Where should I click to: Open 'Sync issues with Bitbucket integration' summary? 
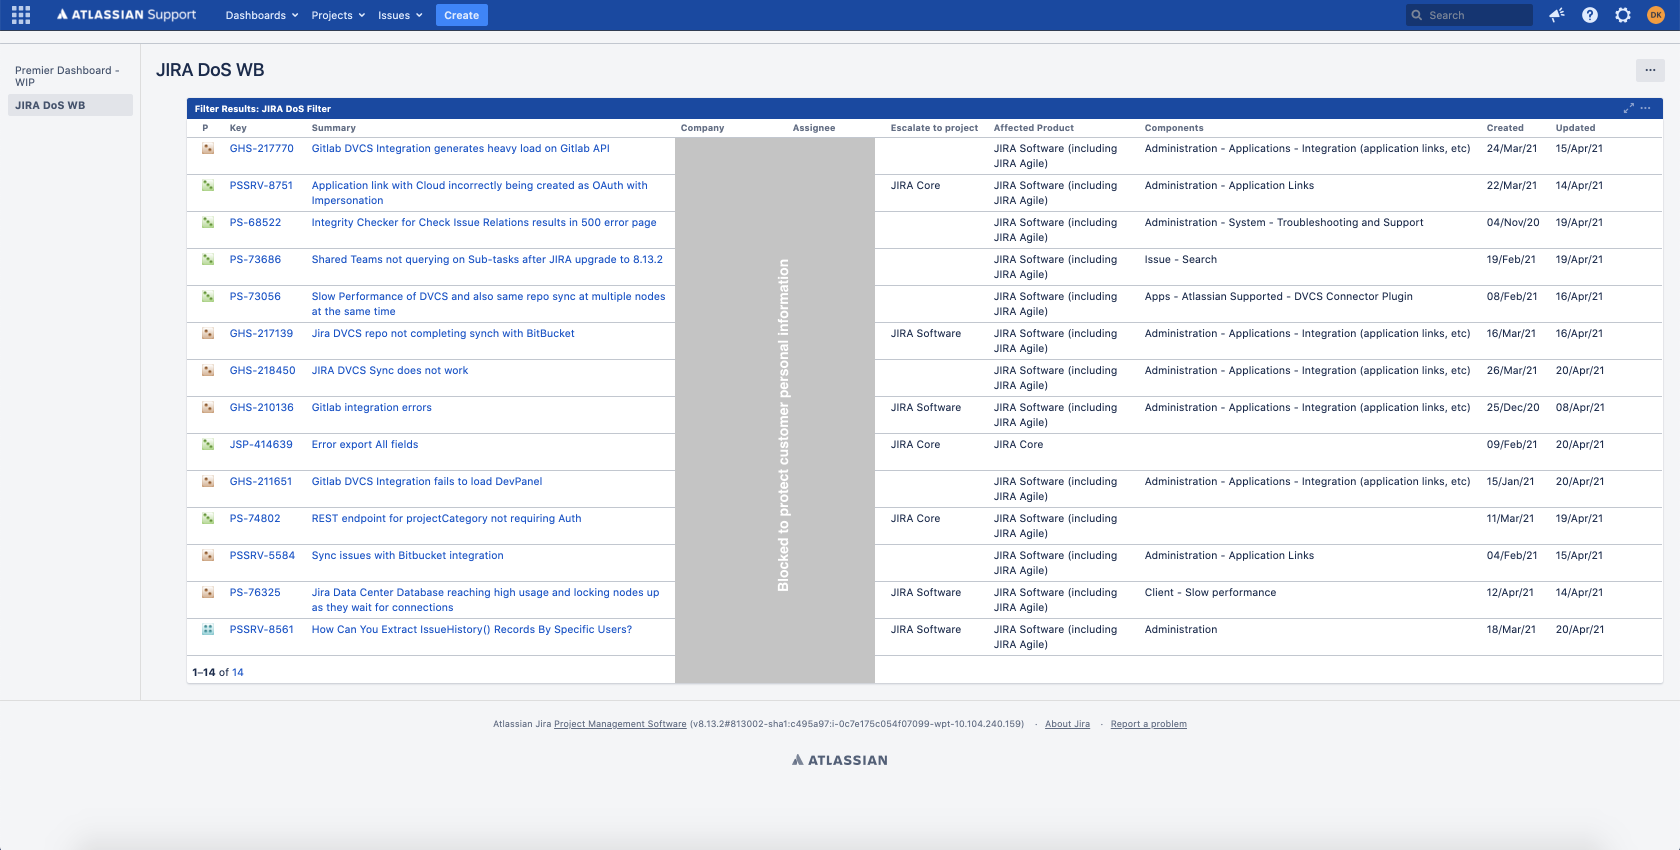click(408, 555)
